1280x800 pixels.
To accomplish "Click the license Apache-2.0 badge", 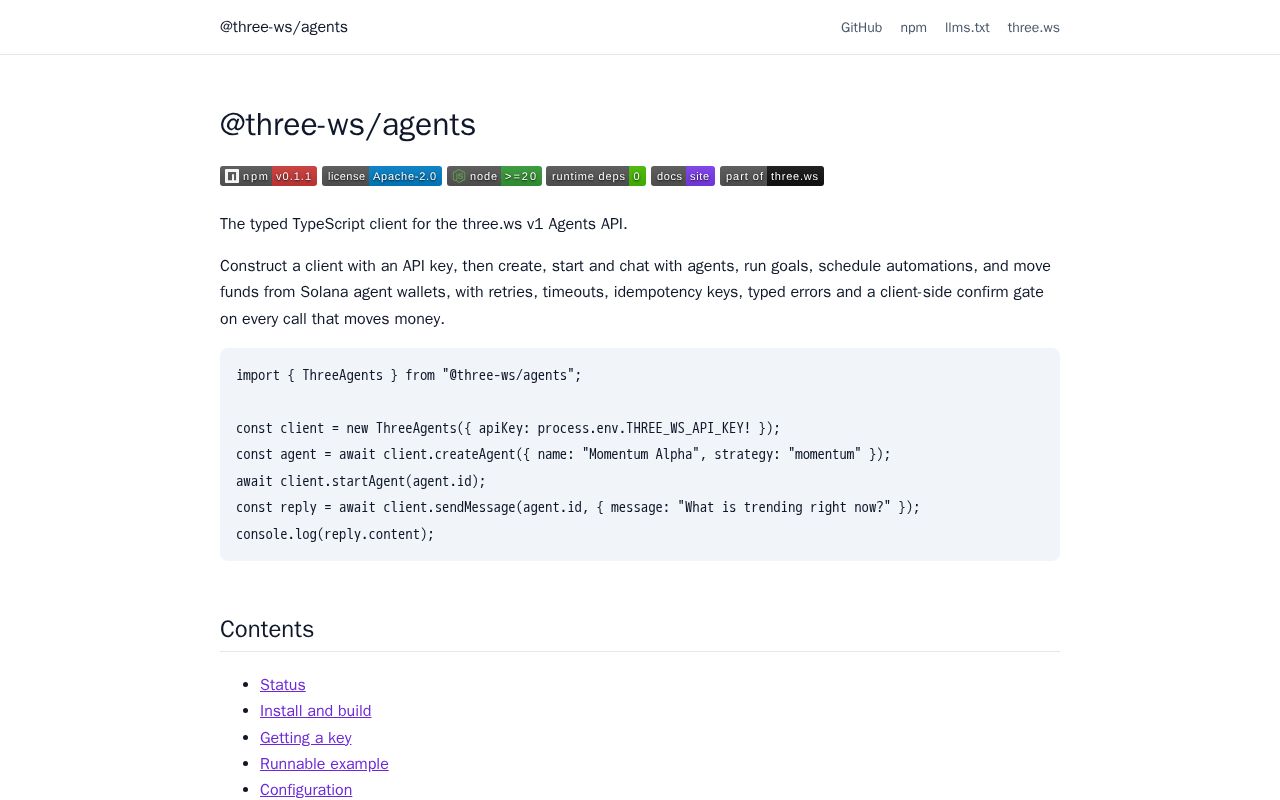I will 382,176.
